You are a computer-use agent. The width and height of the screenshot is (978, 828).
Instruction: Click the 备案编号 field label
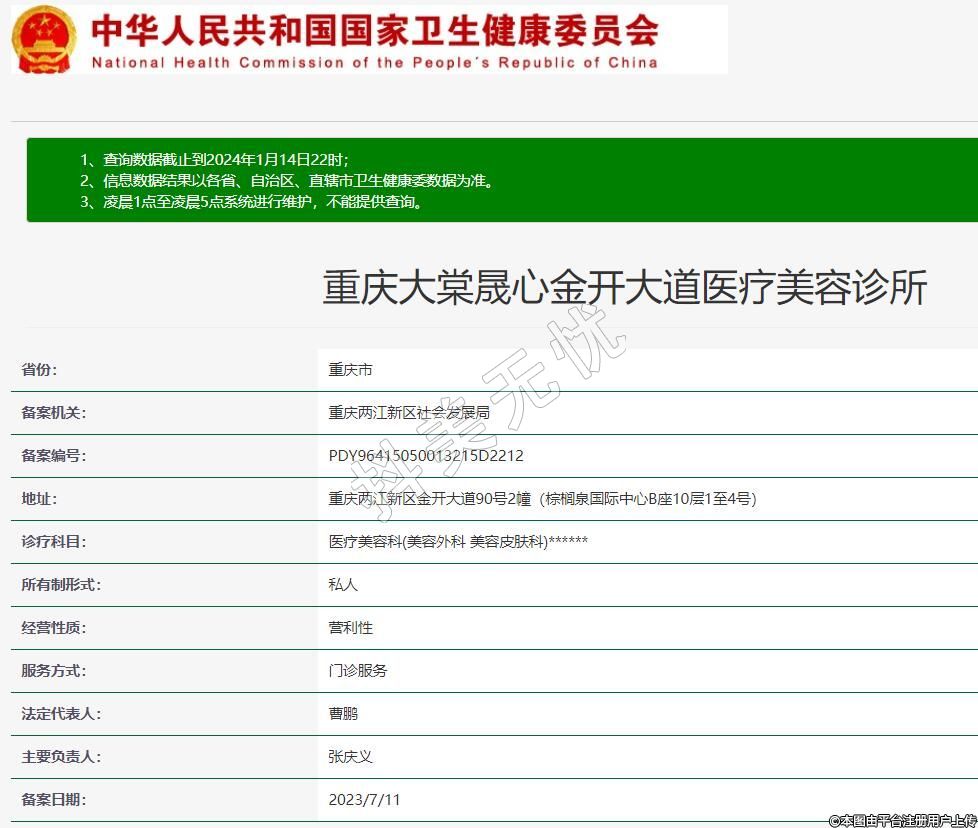[54, 456]
